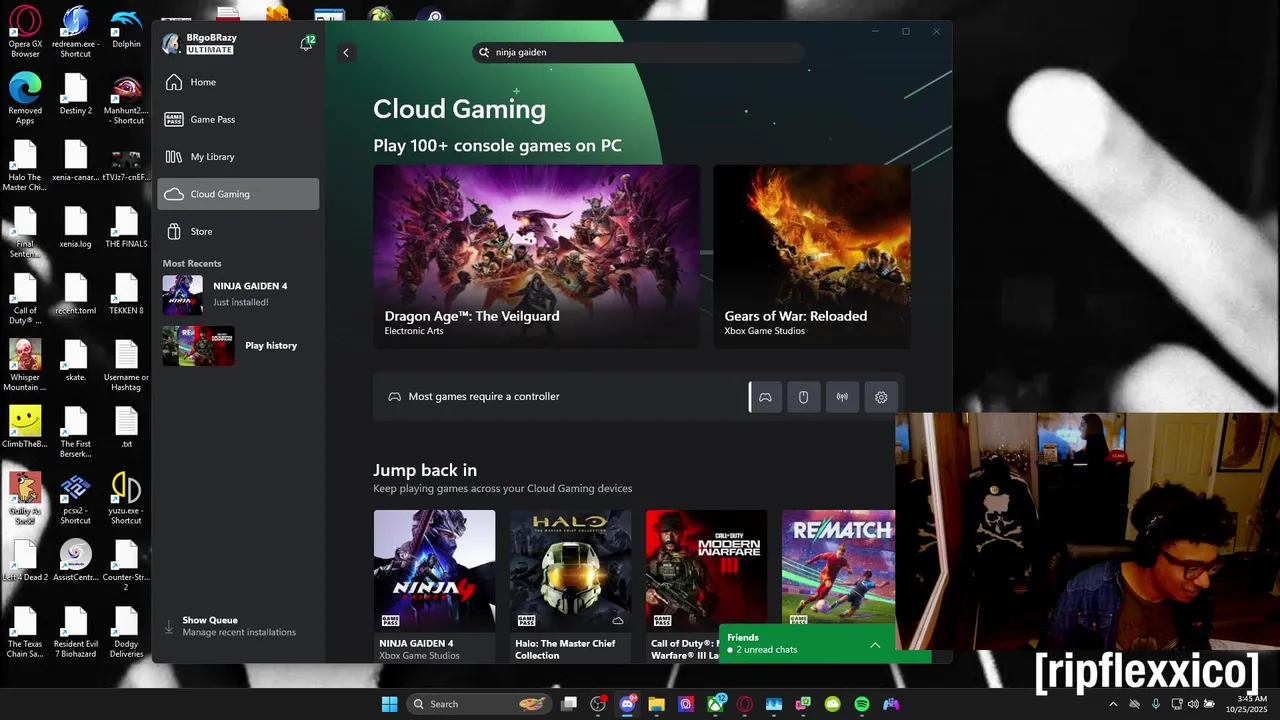Open Play history in the sidebar
Viewport: 1280px width, 720px height.
point(238,346)
